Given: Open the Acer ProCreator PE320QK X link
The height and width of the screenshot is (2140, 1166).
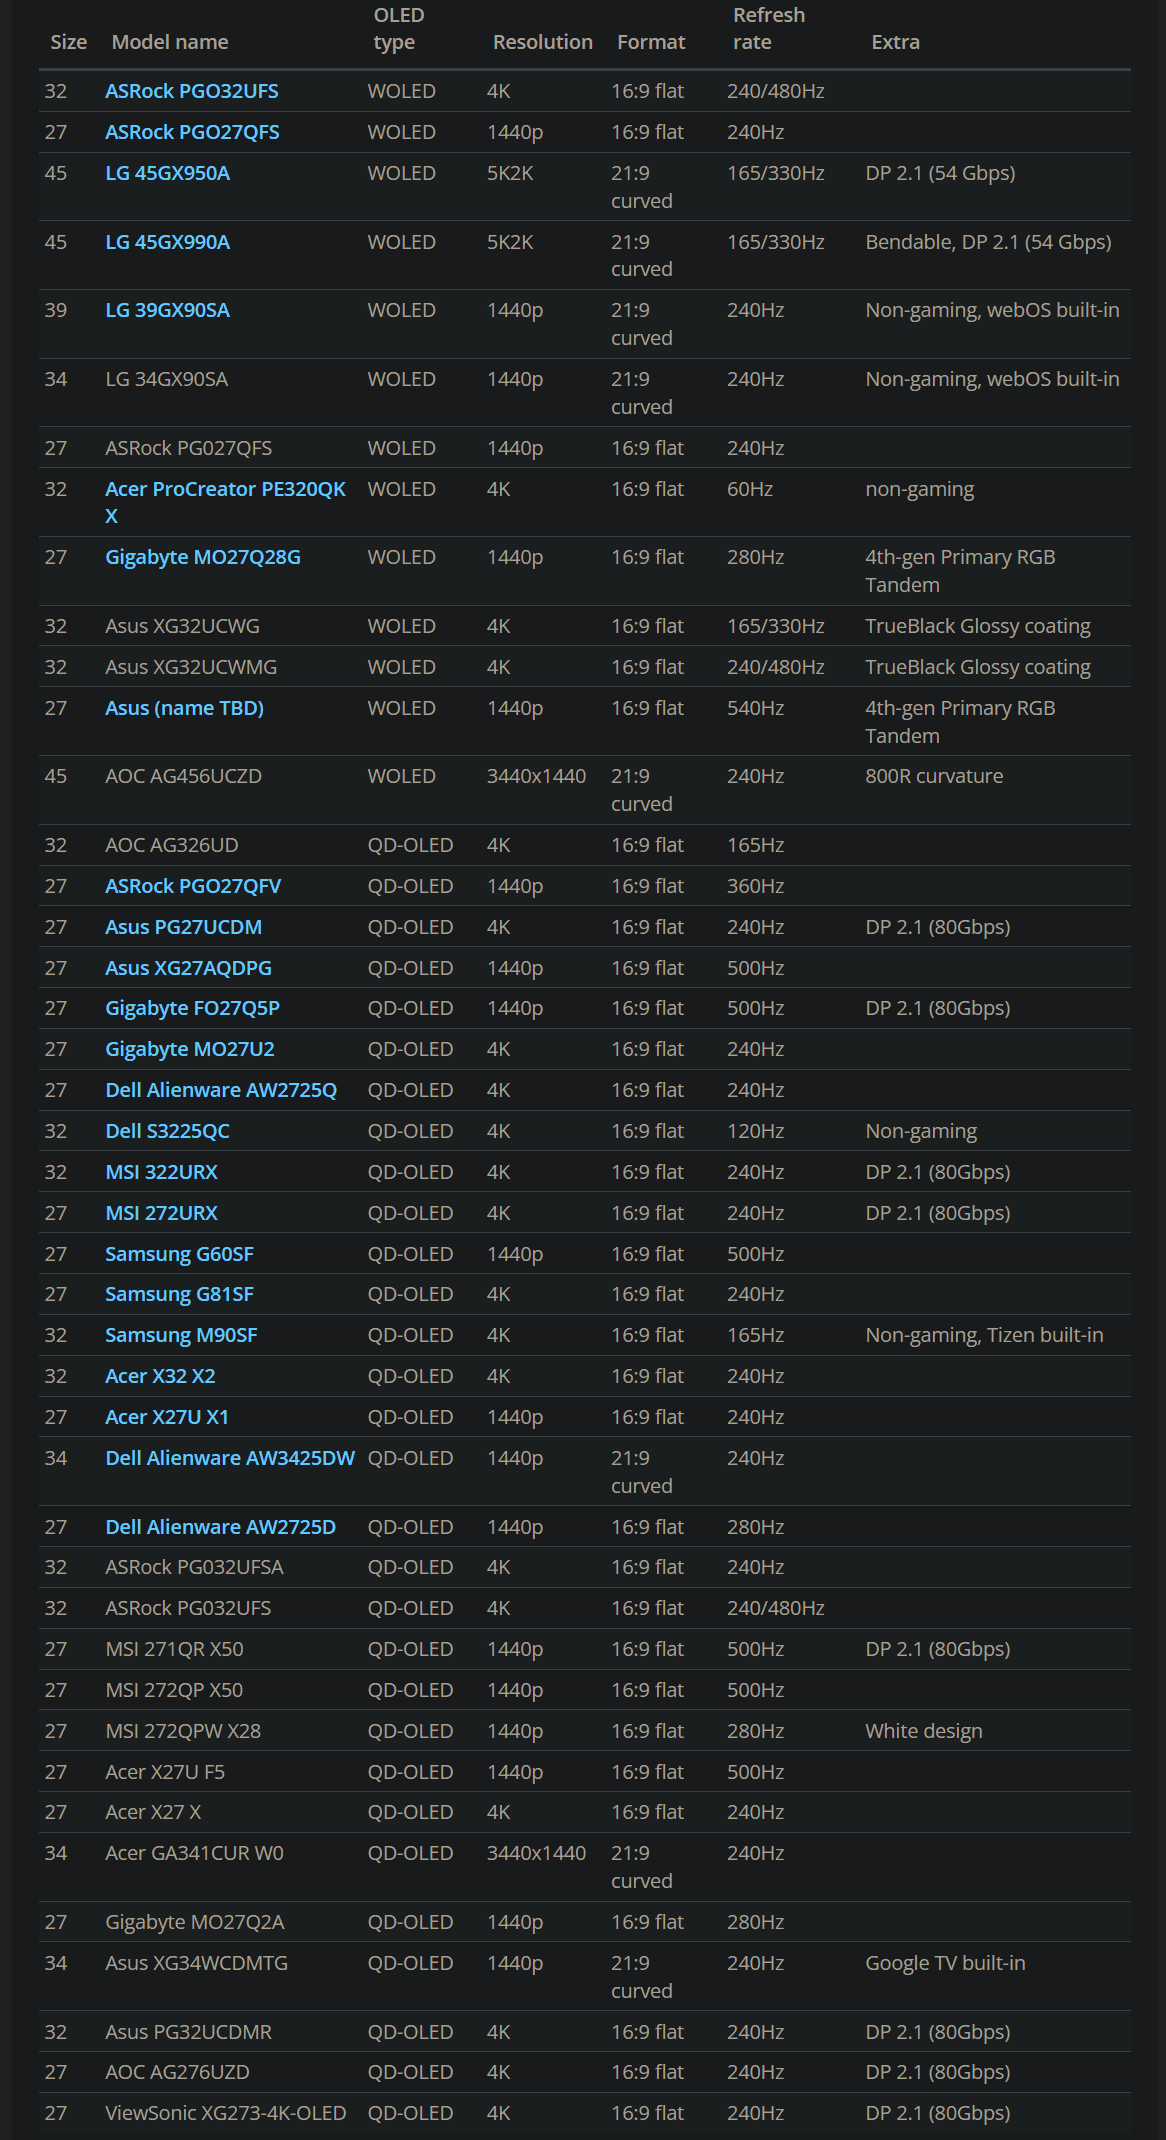Looking at the screenshot, I should (226, 502).
